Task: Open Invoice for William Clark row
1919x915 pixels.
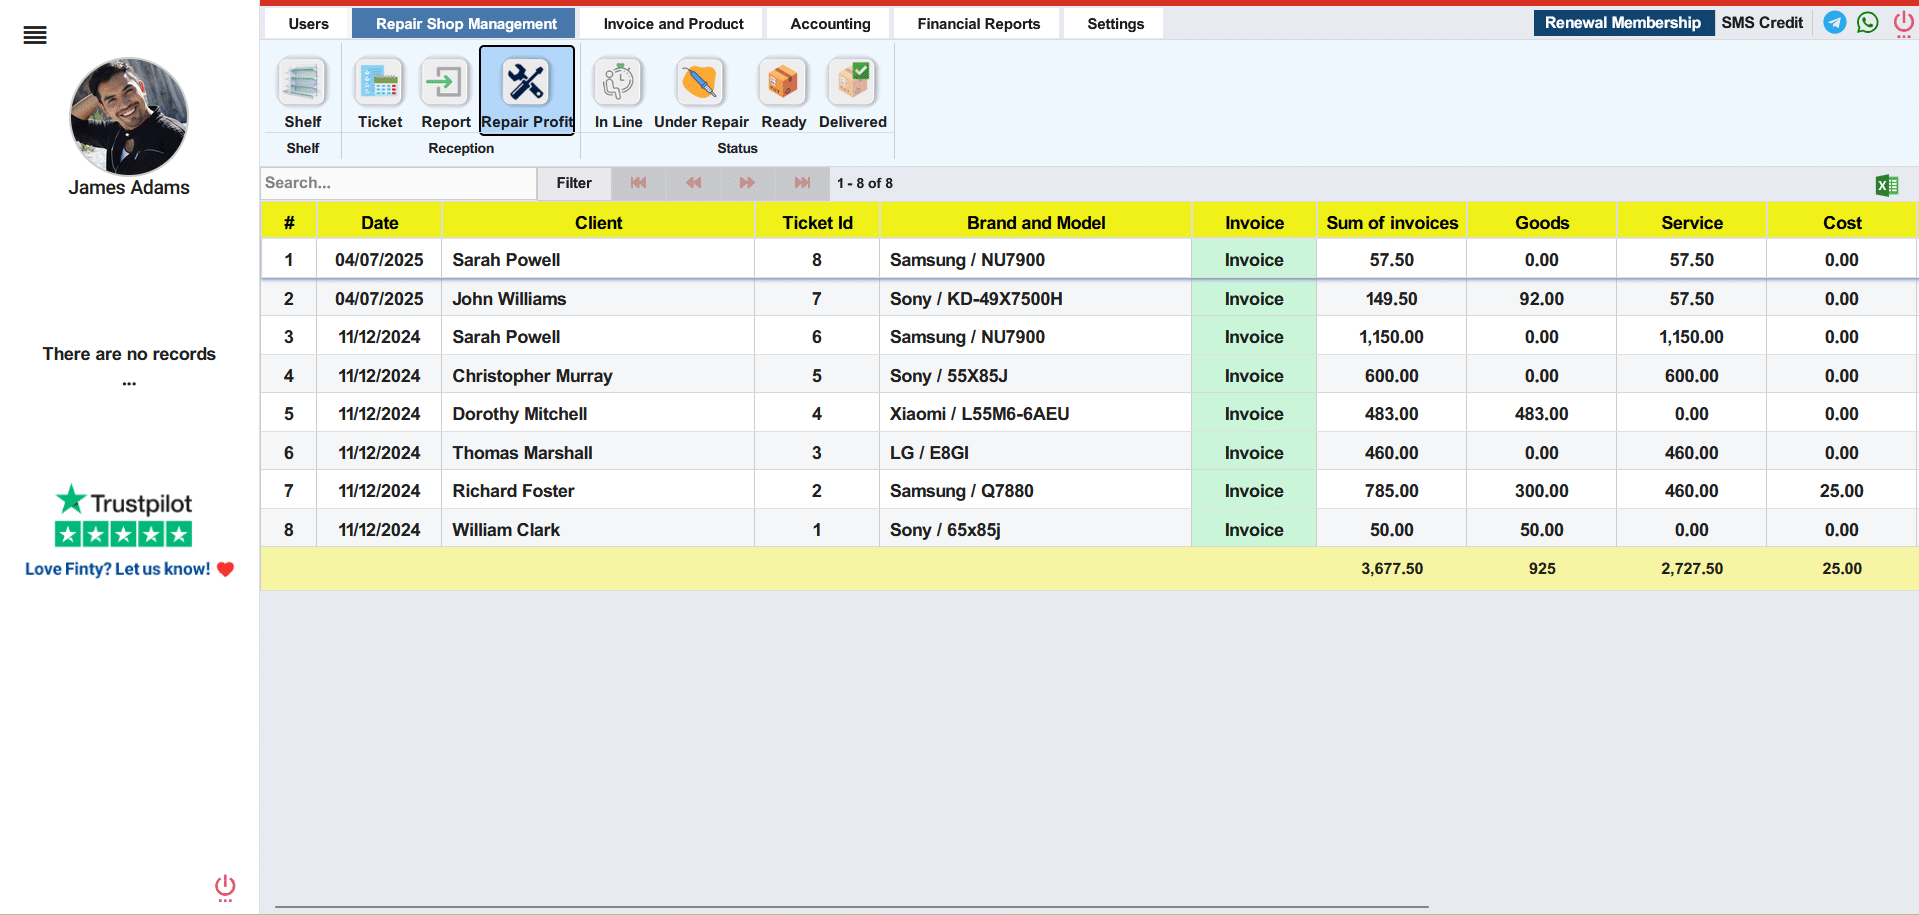Action: (1254, 530)
